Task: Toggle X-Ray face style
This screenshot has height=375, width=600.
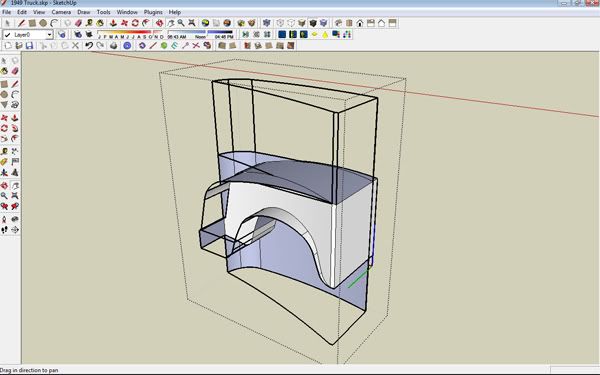Action: point(267,23)
